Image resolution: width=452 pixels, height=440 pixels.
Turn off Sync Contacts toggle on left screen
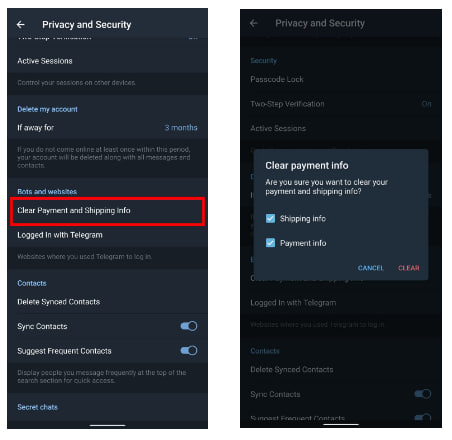[x=189, y=326]
